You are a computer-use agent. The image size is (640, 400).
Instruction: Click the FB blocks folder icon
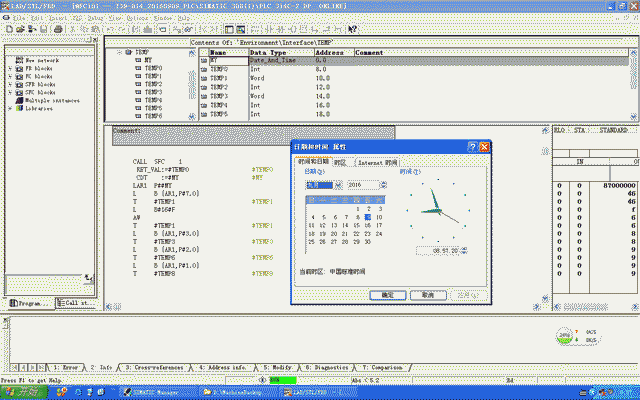(19, 68)
